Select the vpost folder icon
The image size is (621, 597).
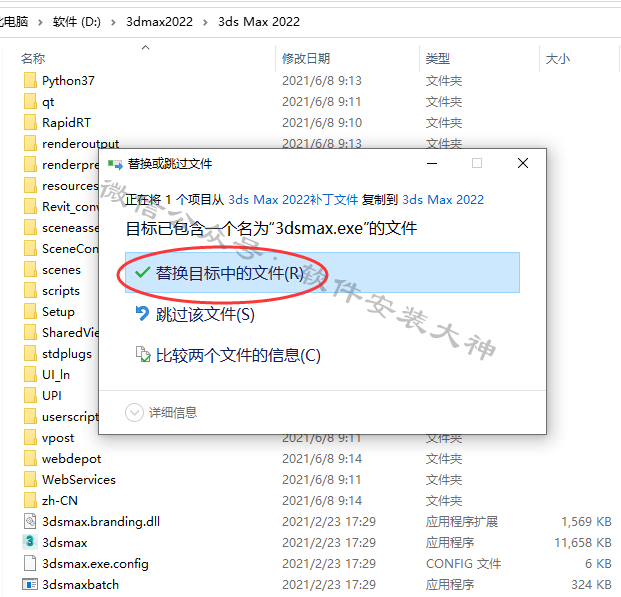coord(30,437)
